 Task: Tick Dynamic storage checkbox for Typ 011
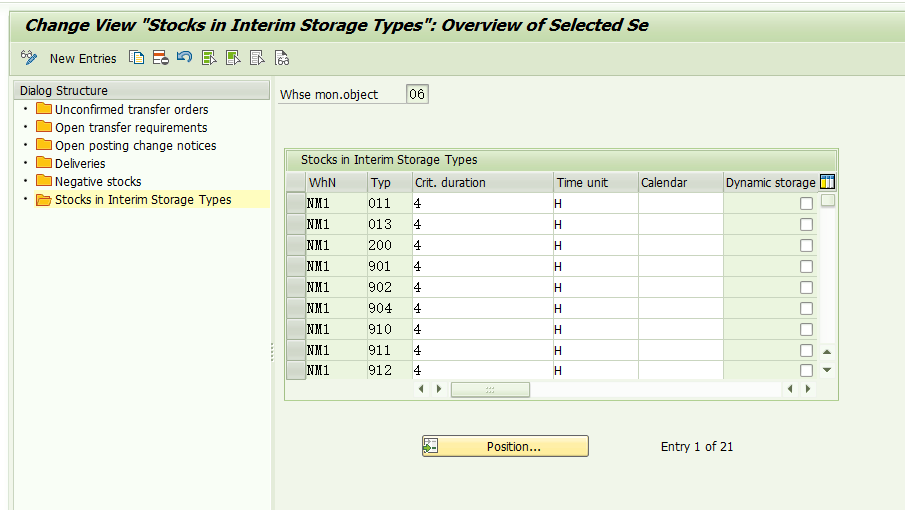point(806,203)
